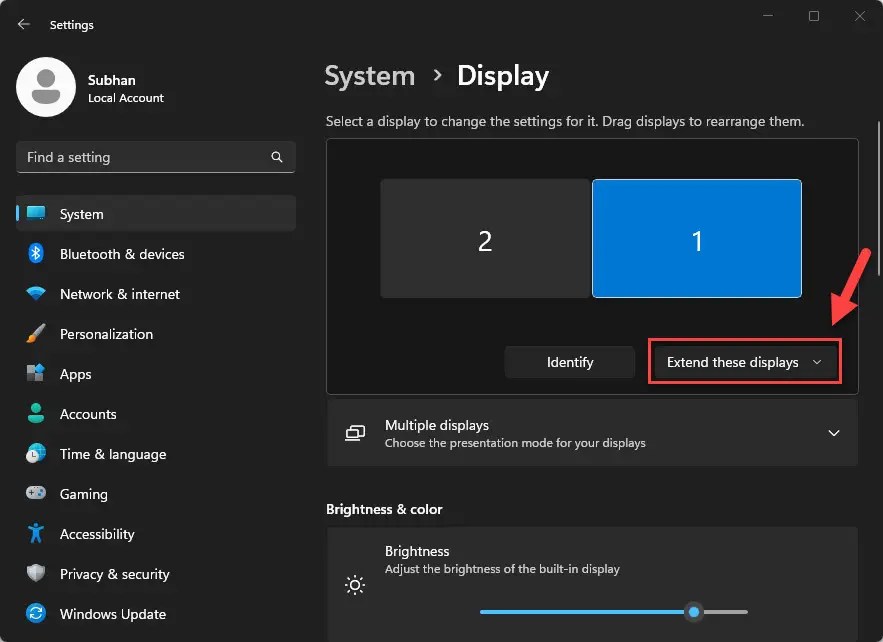Click the System breadcrumb link
Image resolution: width=883 pixels, height=642 pixels.
369,75
